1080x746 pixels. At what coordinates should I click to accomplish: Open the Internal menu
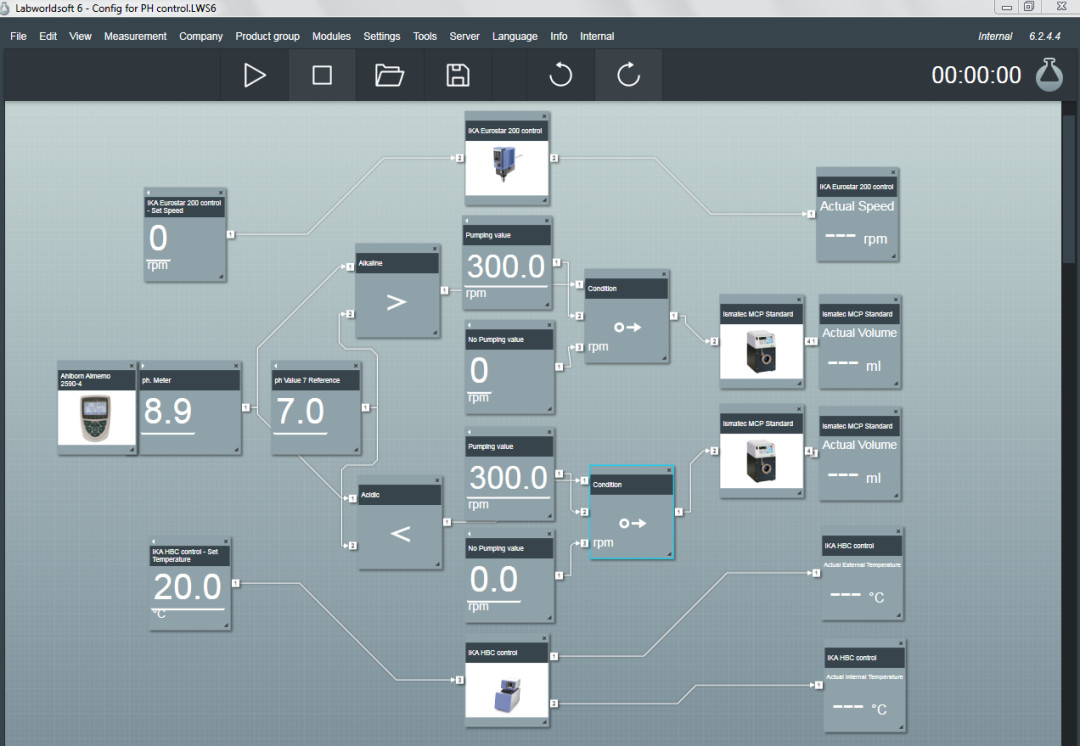pos(596,36)
